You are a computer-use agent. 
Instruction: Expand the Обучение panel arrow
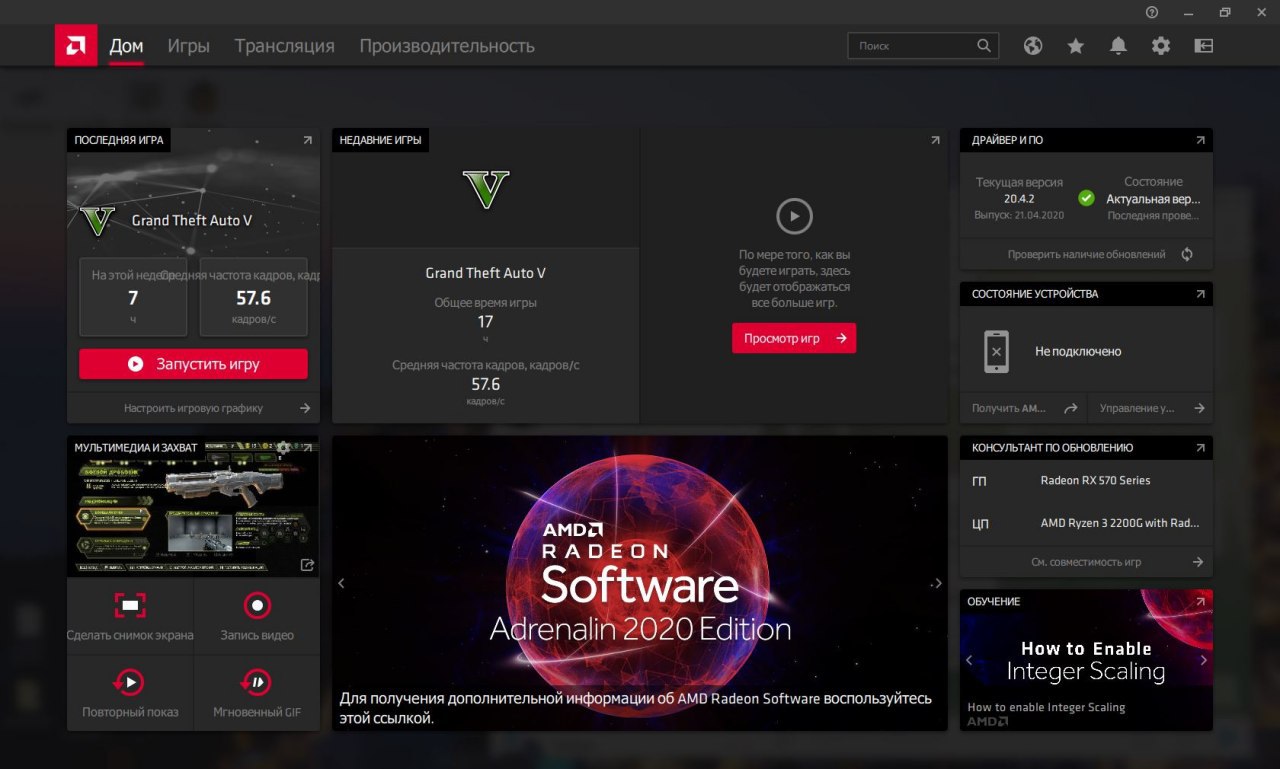point(1200,601)
